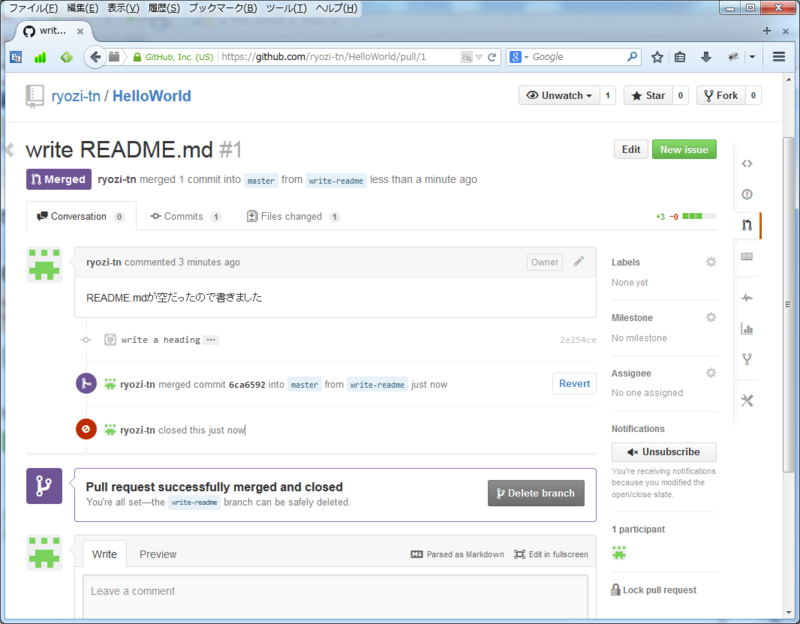Click the Revert button

pyautogui.click(x=574, y=384)
